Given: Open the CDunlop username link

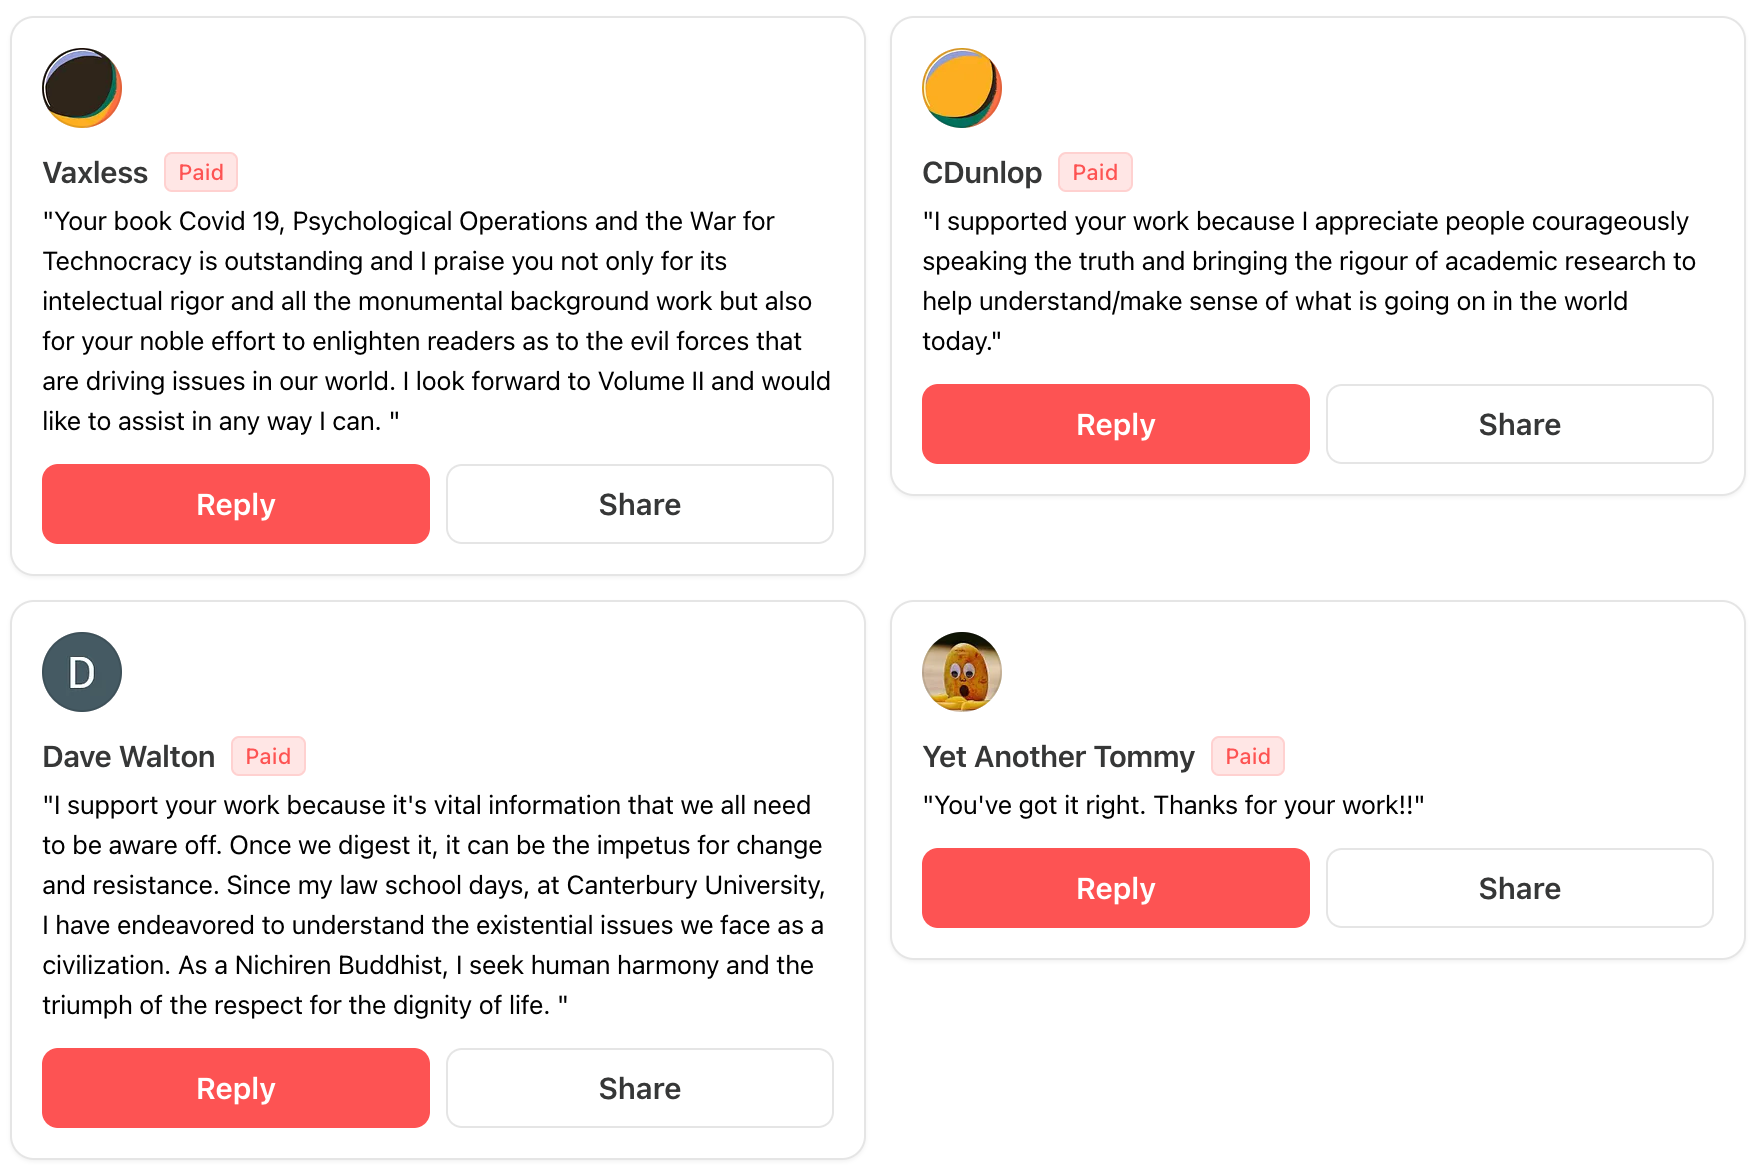Looking at the screenshot, I should click(x=981, y=173).
